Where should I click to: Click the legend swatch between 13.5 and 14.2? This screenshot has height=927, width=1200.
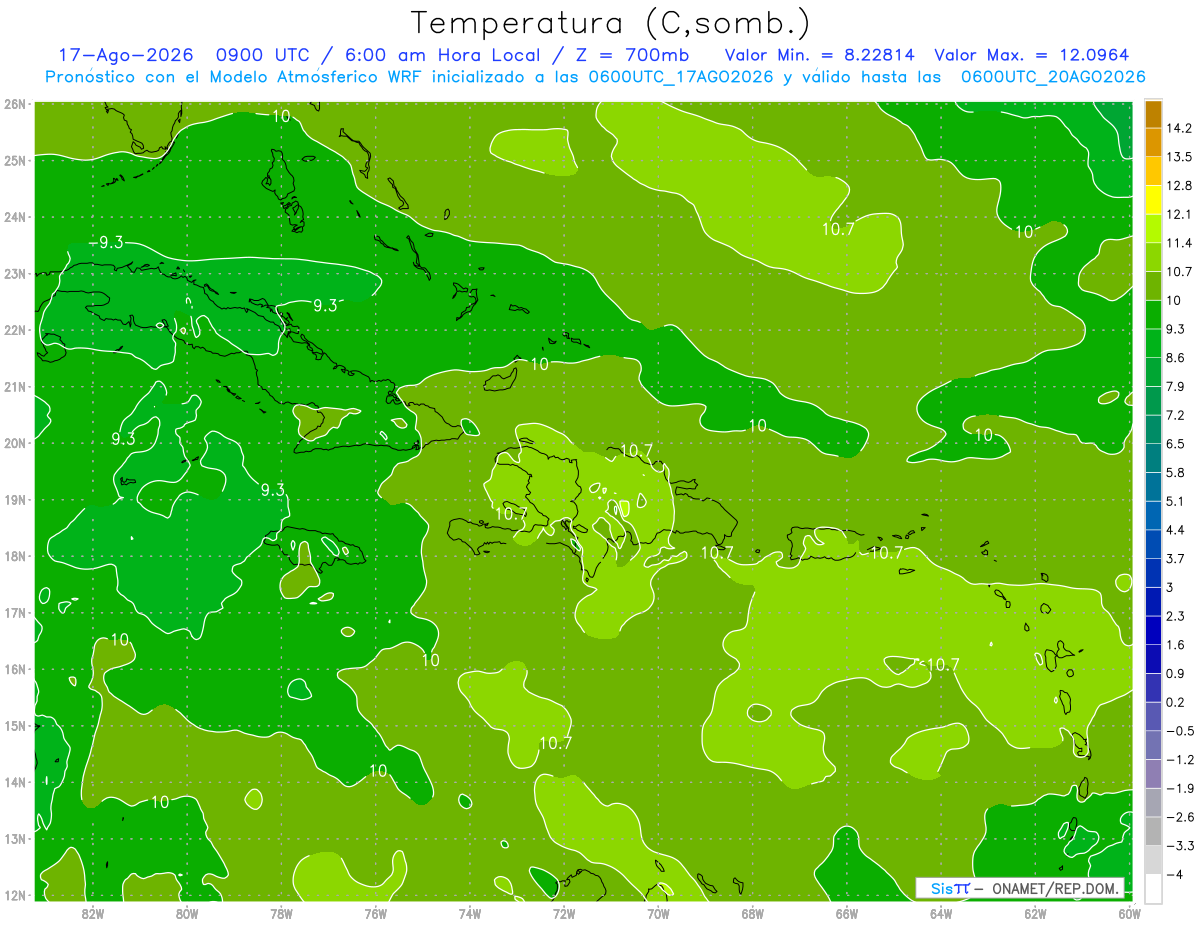(x=1153, y=142)
